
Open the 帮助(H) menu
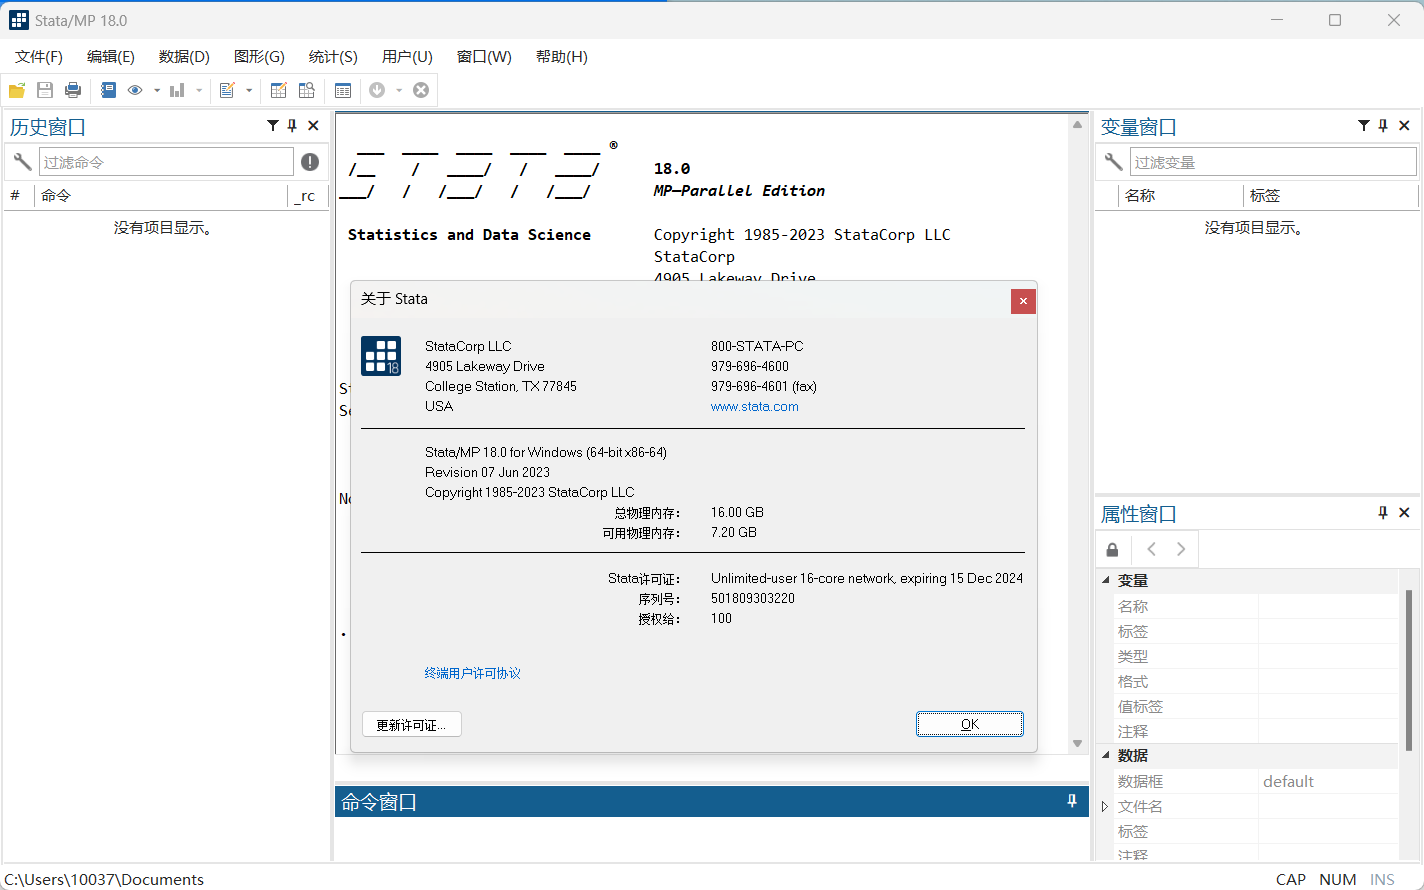(562, 57)
